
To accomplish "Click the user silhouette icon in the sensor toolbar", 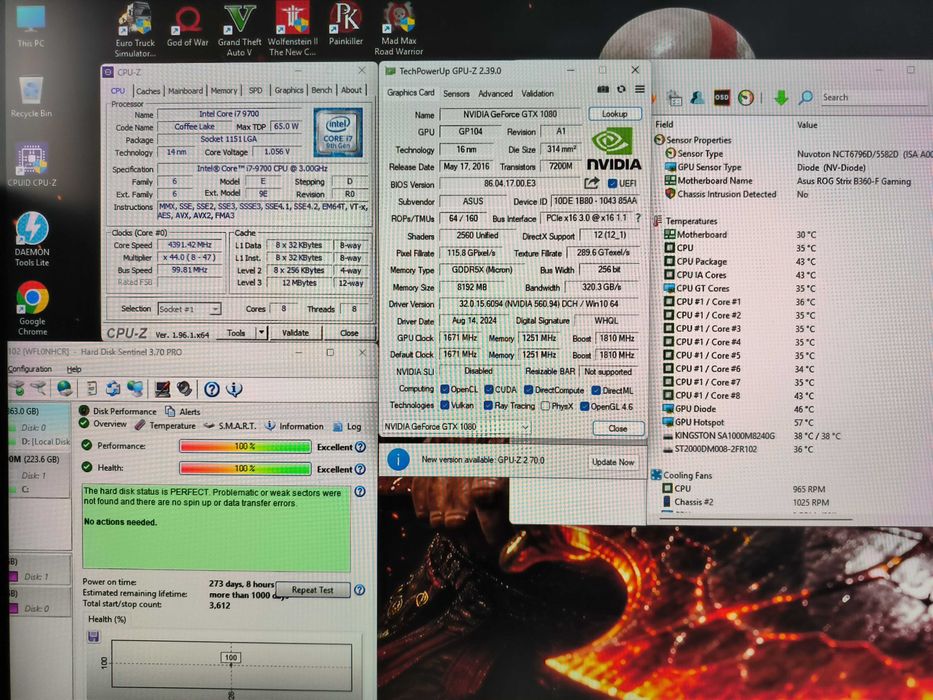I will (697, 98).
